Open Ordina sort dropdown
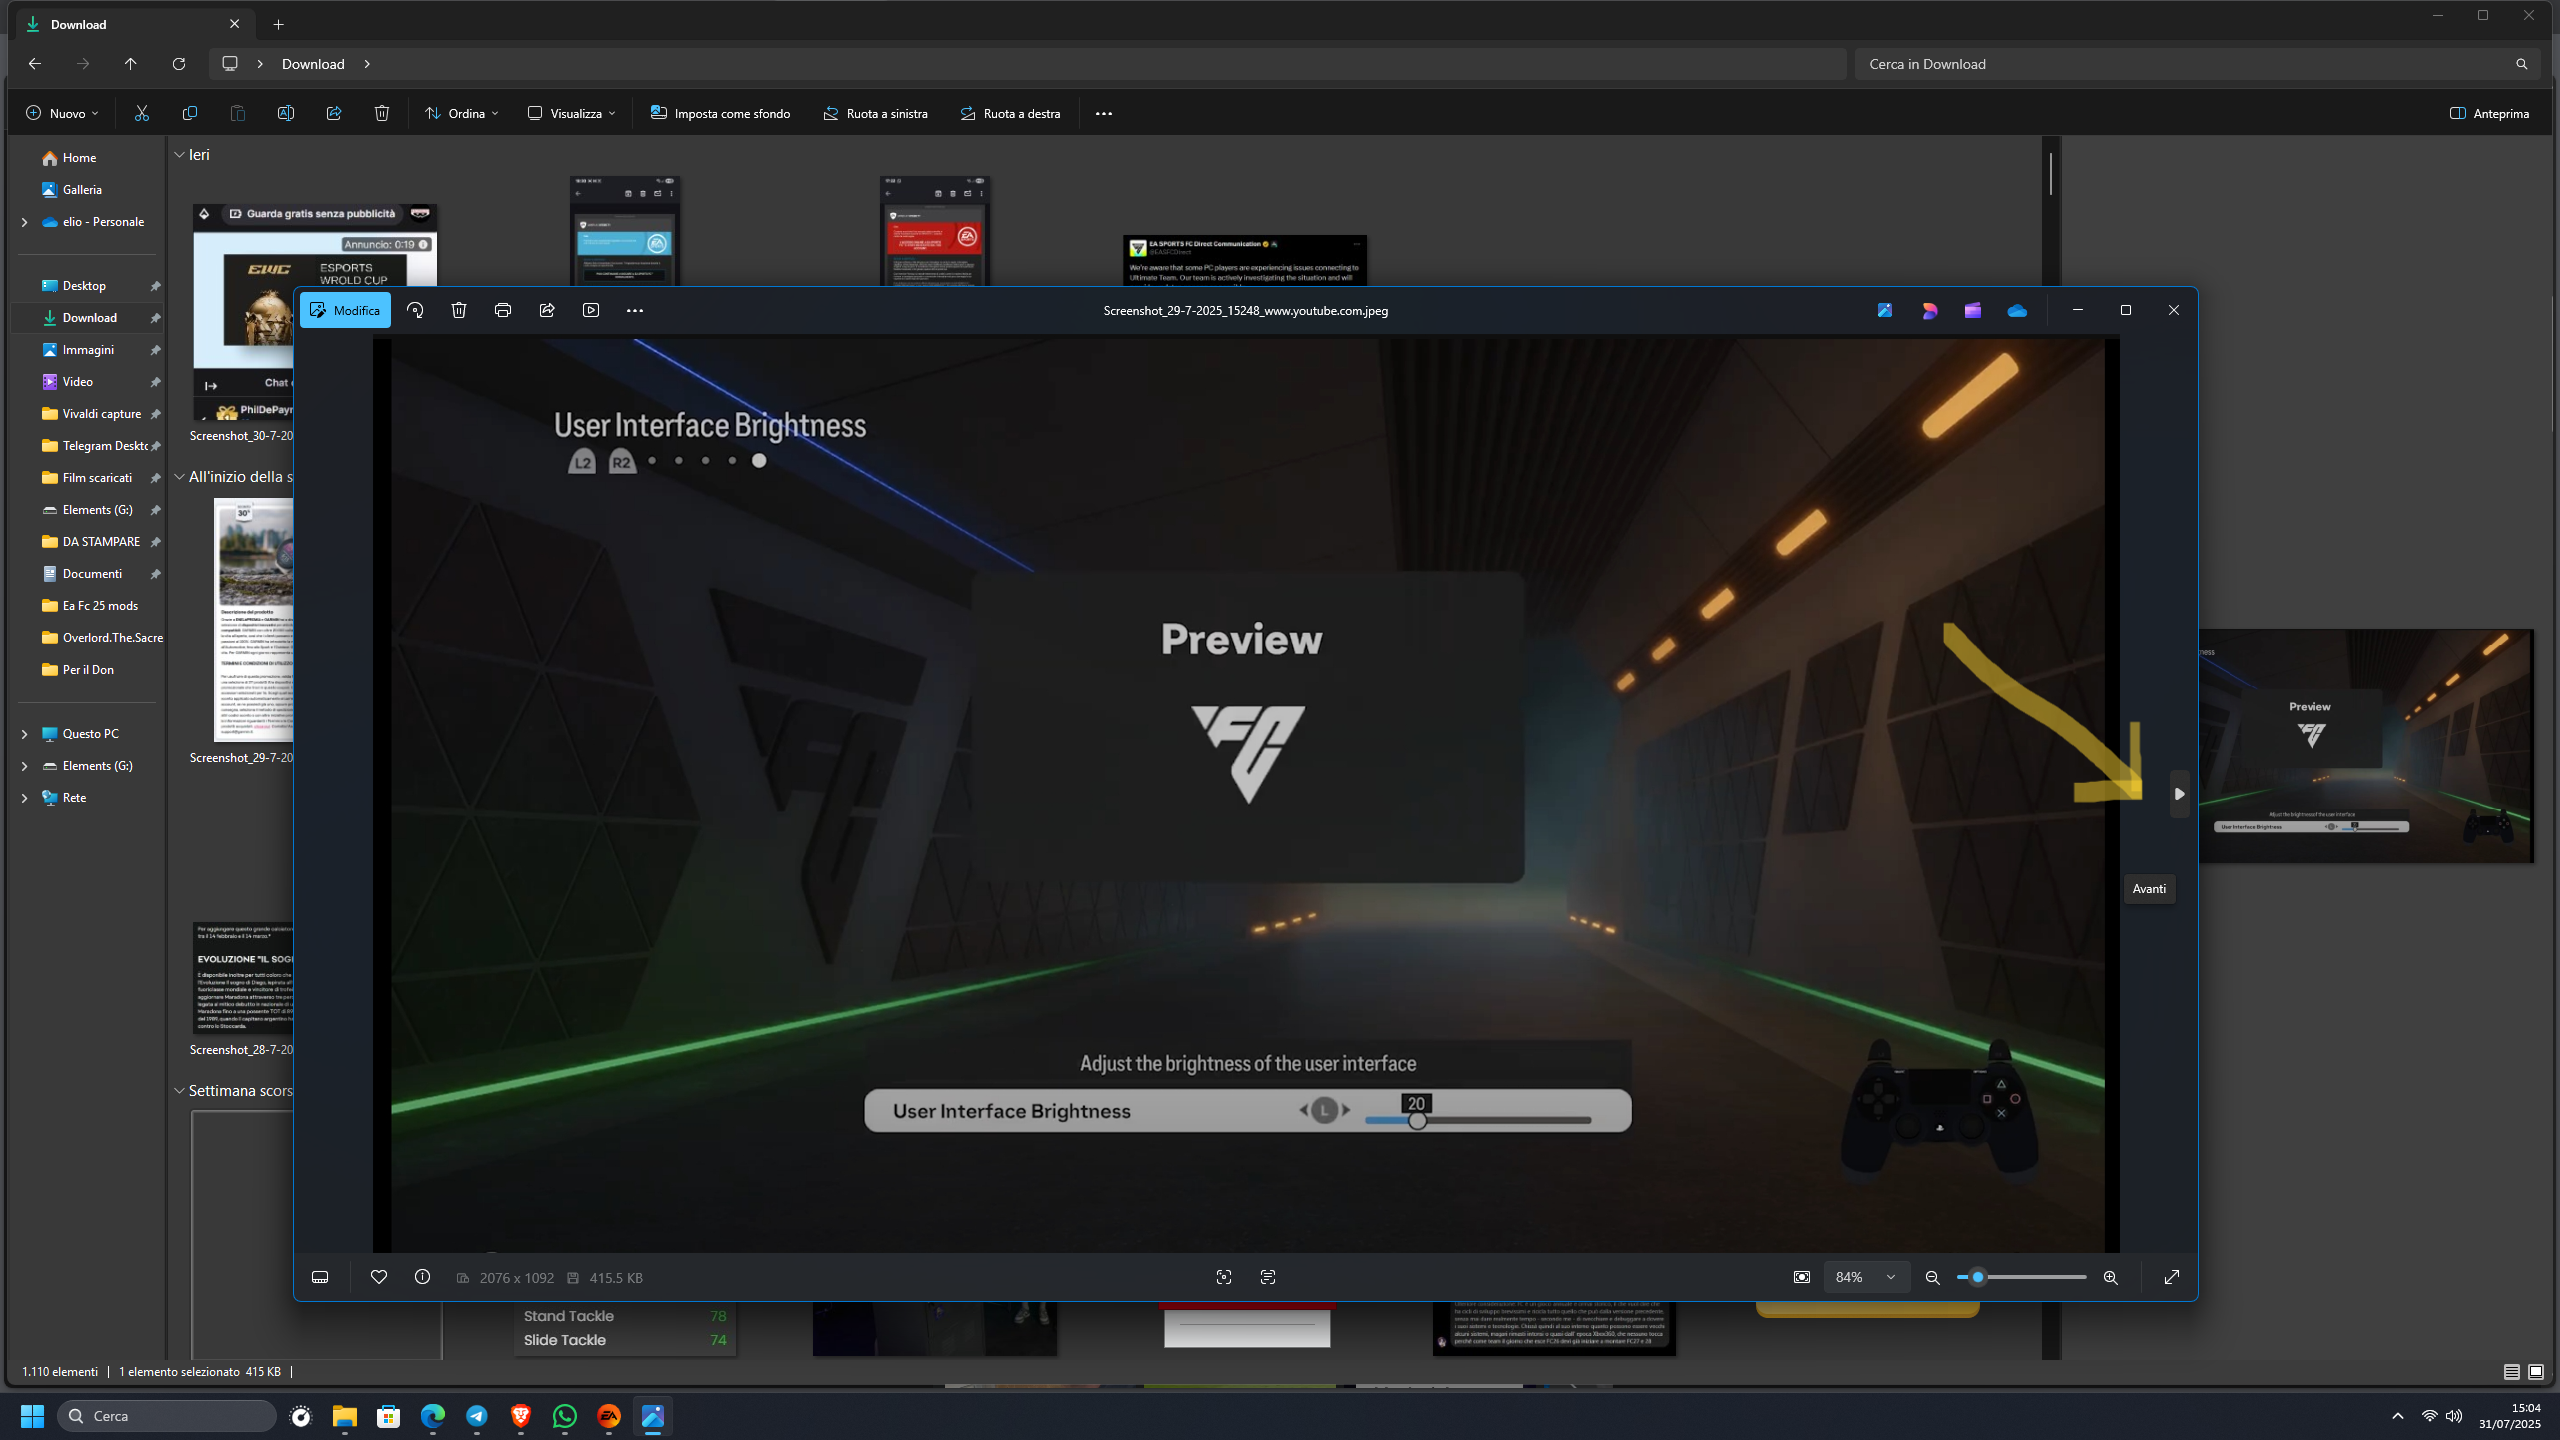Screen dimensions: 2560x1440 click(x=462, y=113)
